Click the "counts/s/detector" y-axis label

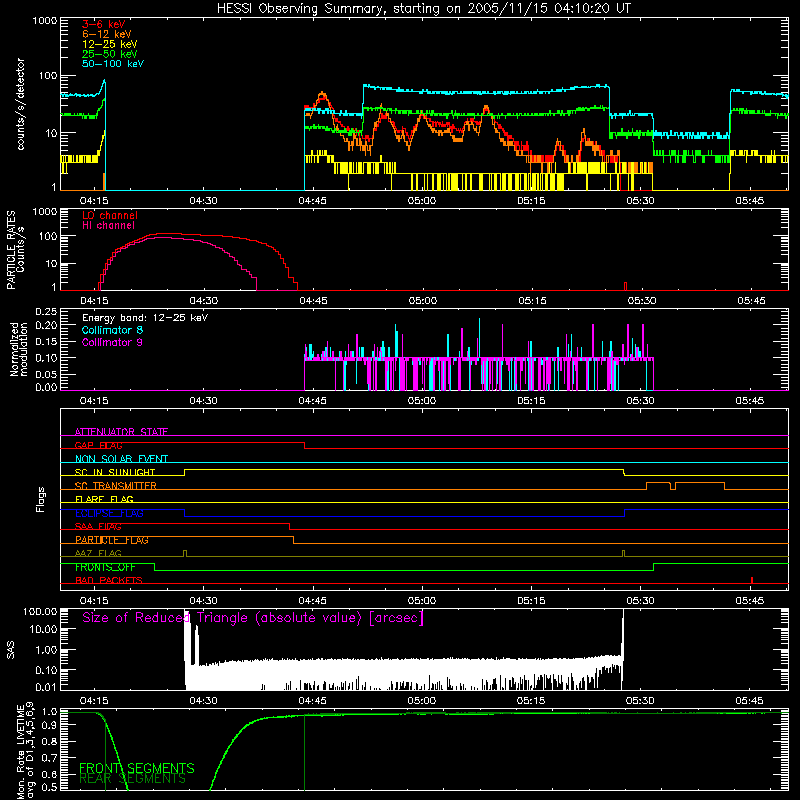[21, 104]
